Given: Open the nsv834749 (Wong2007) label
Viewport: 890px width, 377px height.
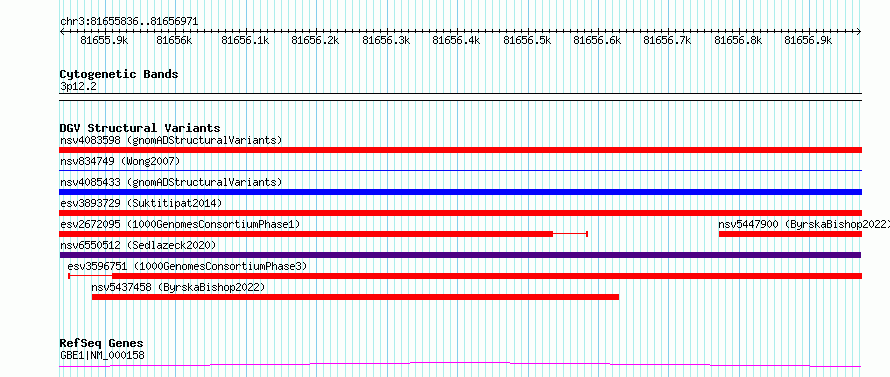Looking at the screenshot, I should click(120, 161).
